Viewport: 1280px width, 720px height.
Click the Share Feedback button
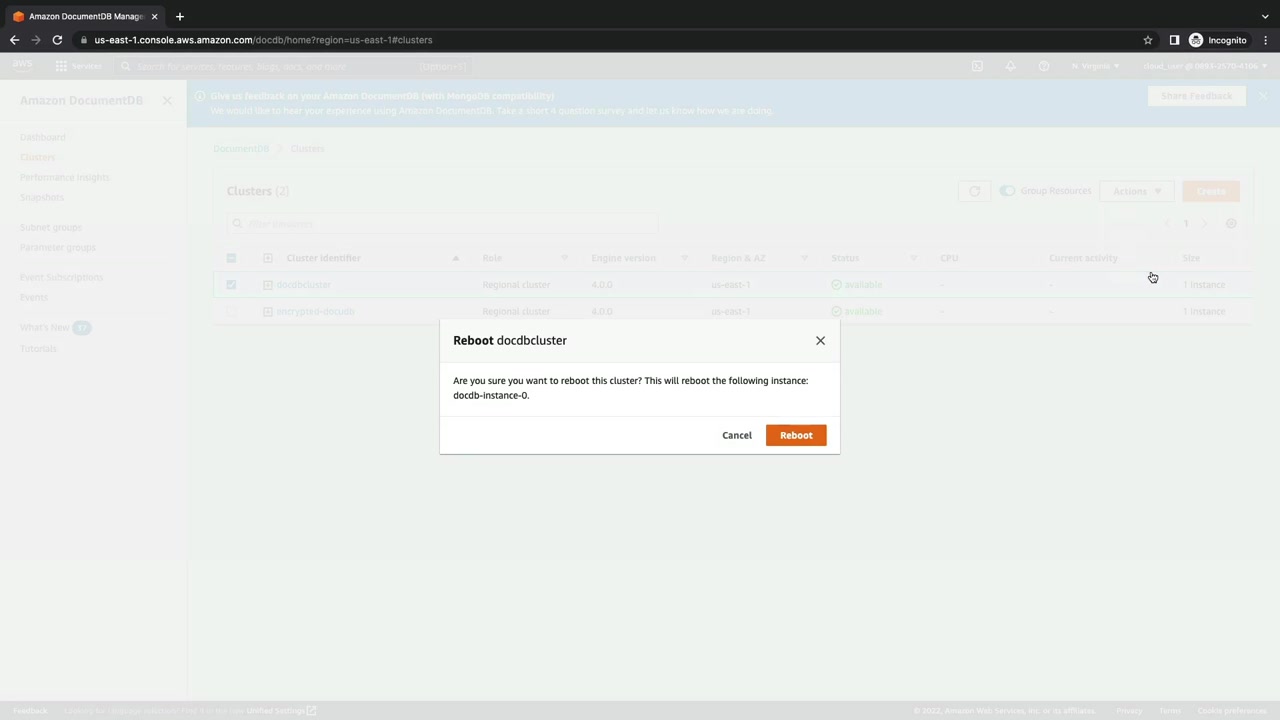point(1196,96)
